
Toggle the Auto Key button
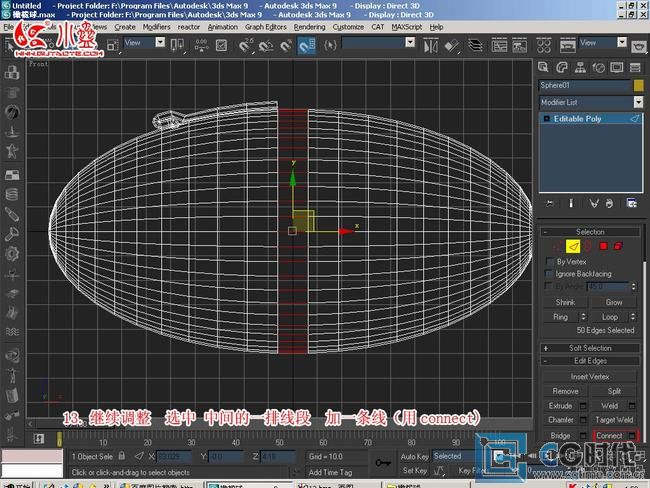(x=414, y=456)
